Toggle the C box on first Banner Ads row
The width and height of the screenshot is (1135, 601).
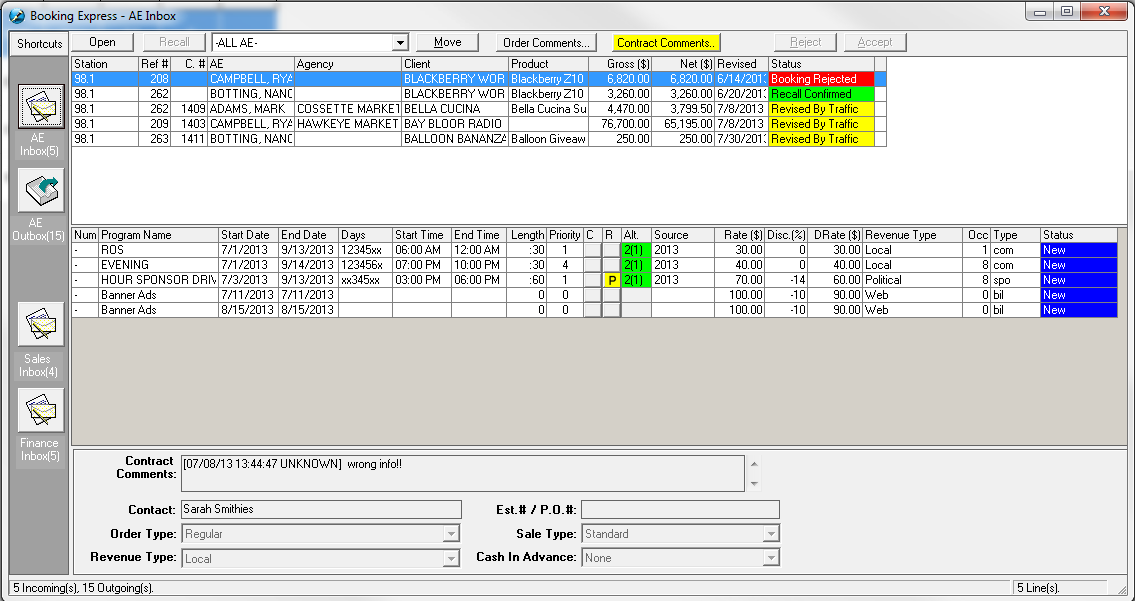[592, 295]
